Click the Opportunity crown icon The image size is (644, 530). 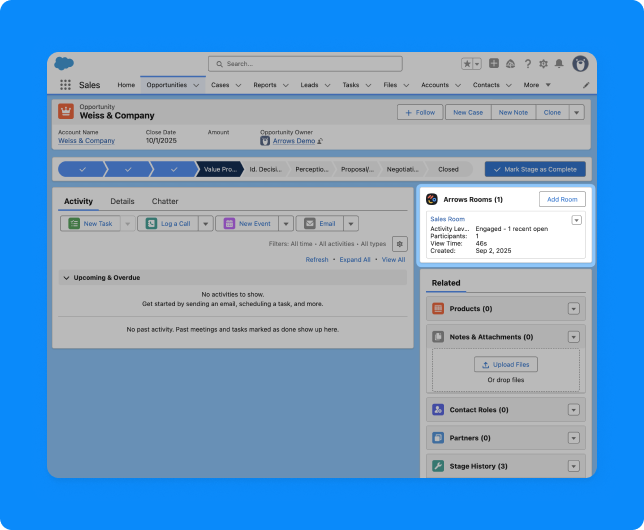click(66, 111)
